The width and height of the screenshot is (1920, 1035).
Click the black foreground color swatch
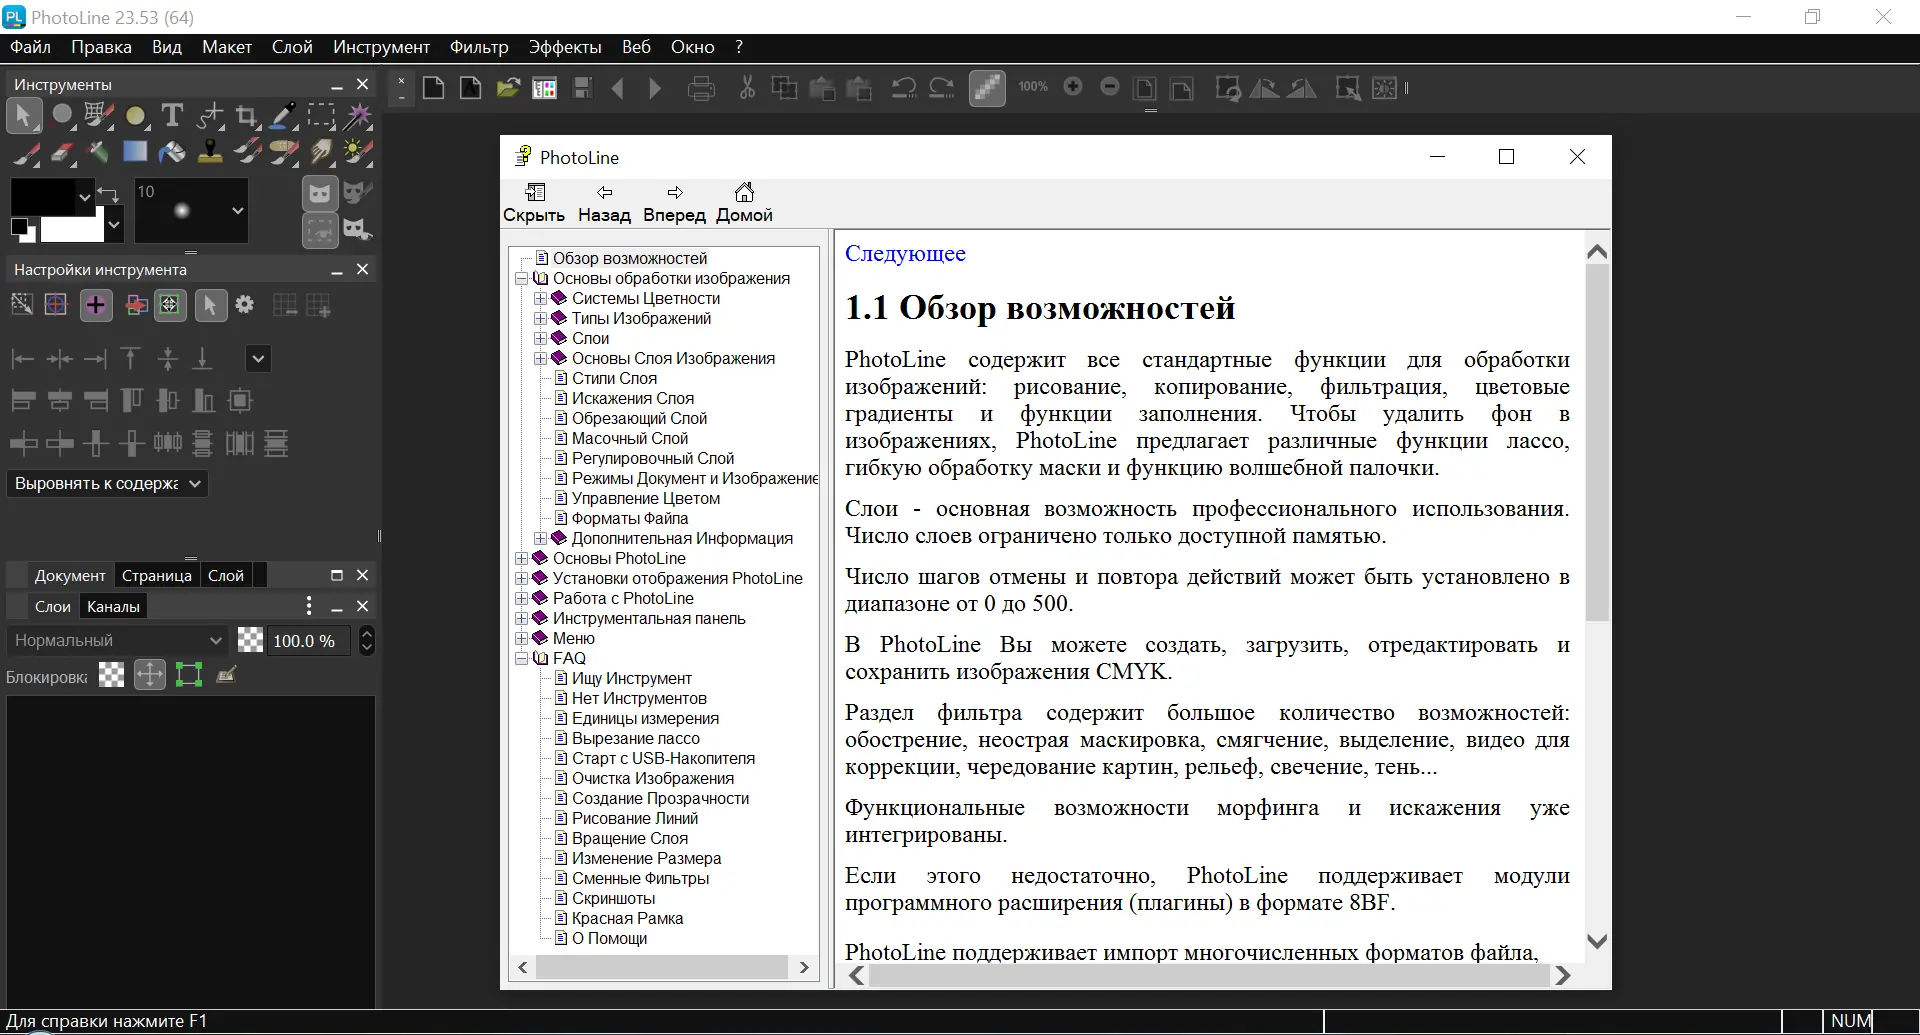click(x=42, y=197)
